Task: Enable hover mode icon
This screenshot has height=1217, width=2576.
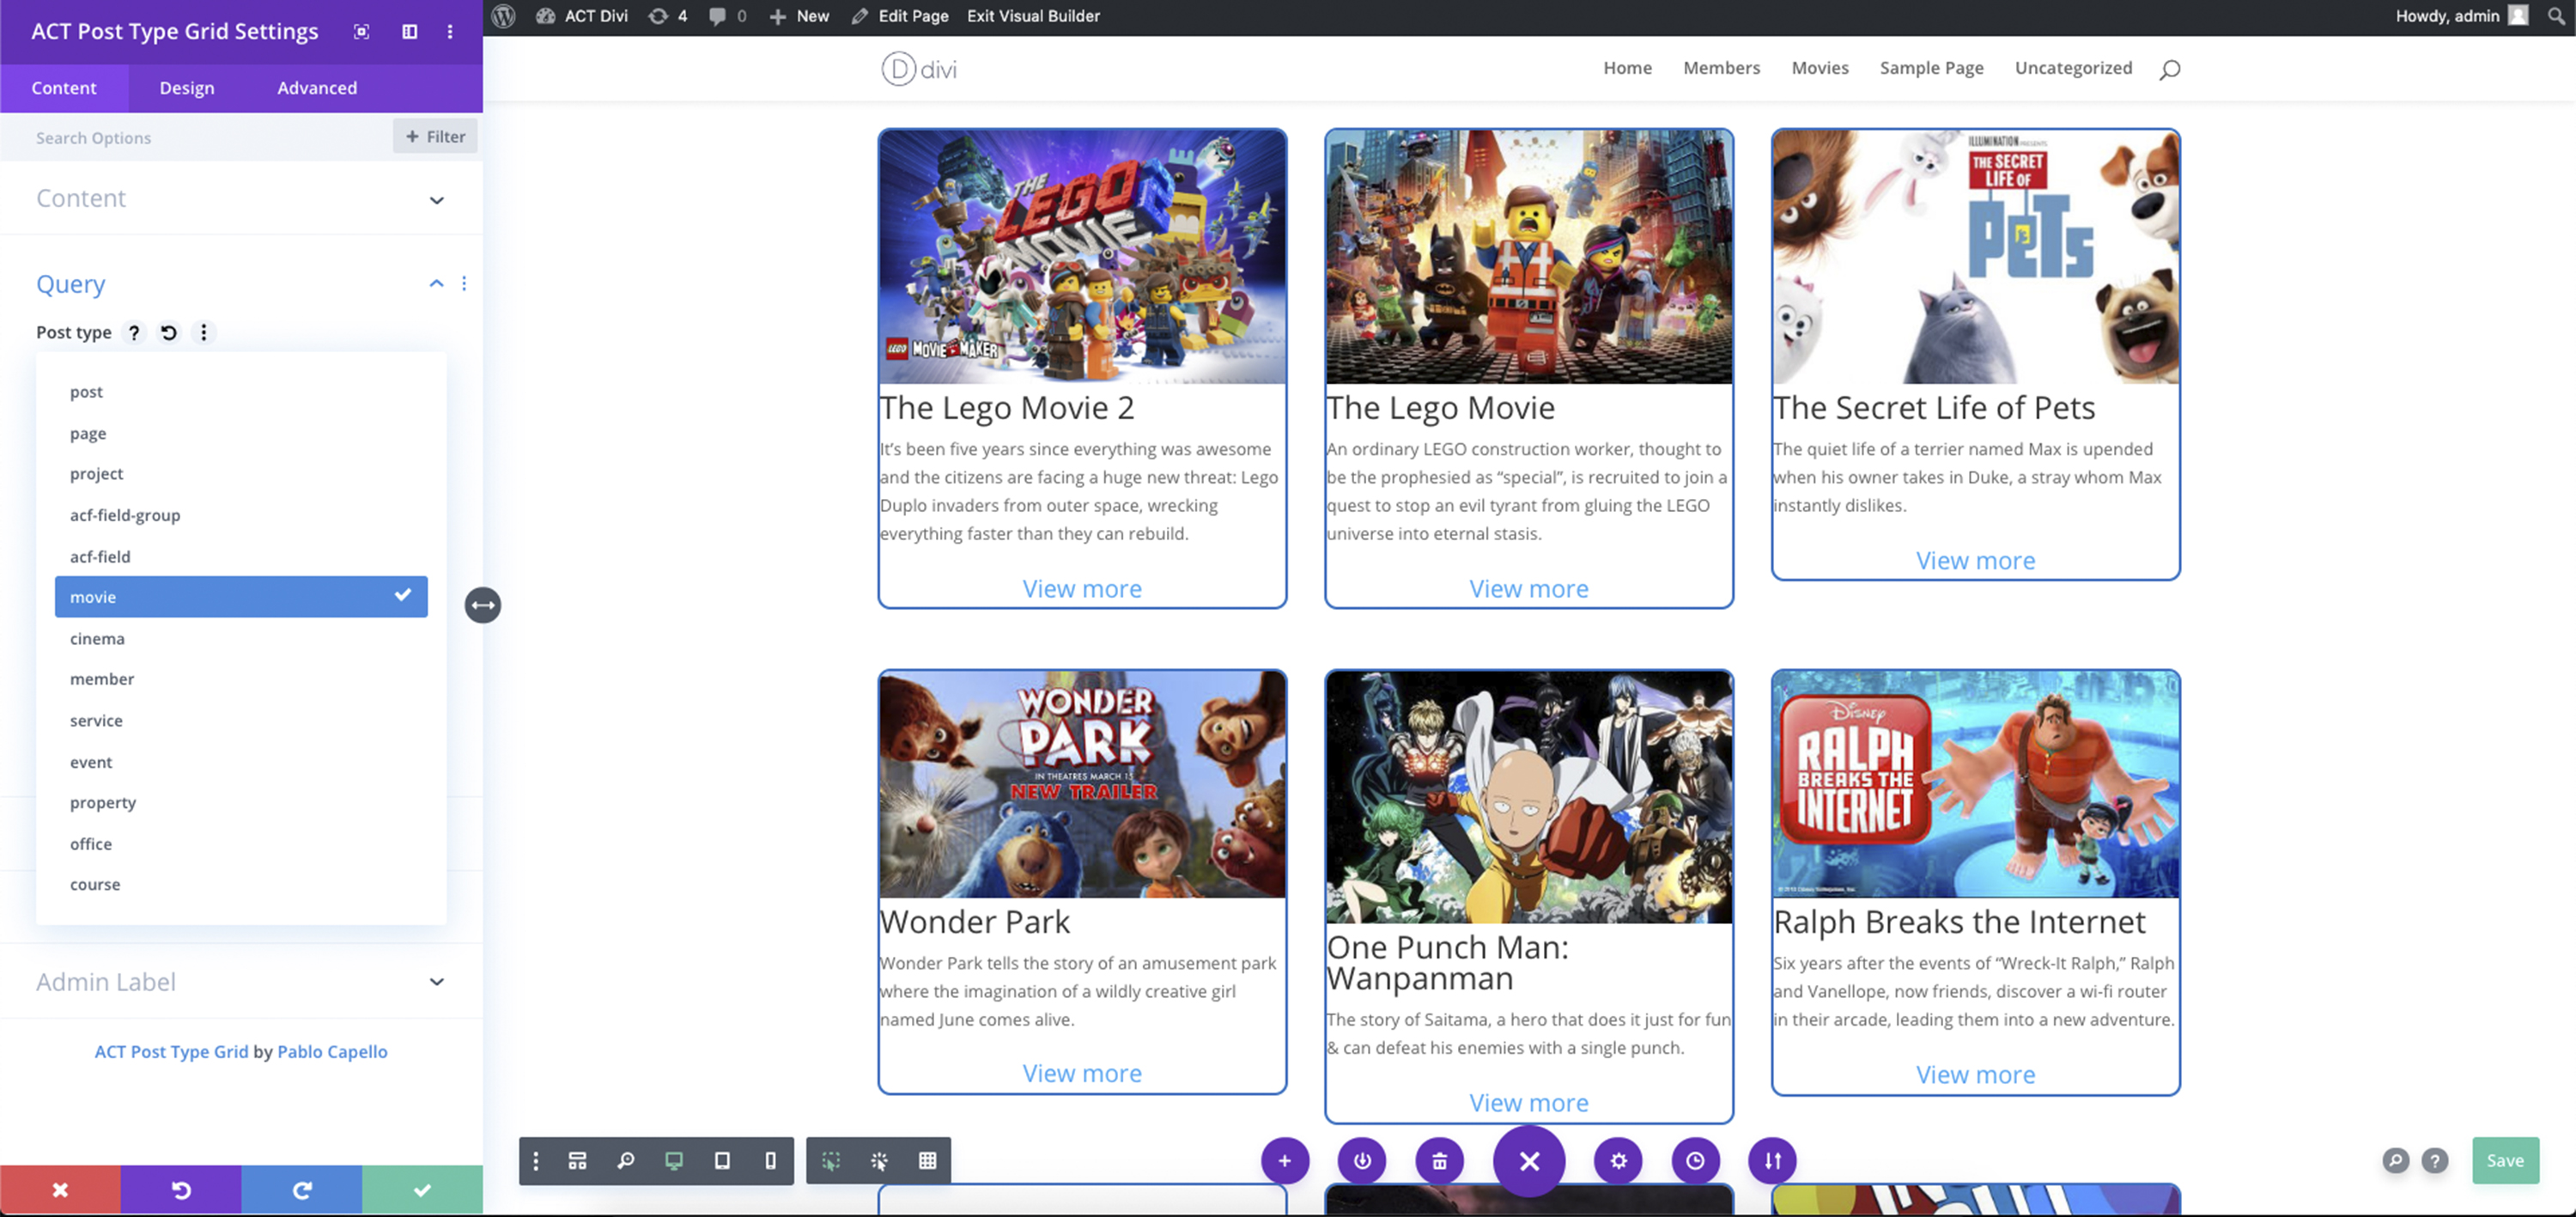Action: coord(879,1160)
